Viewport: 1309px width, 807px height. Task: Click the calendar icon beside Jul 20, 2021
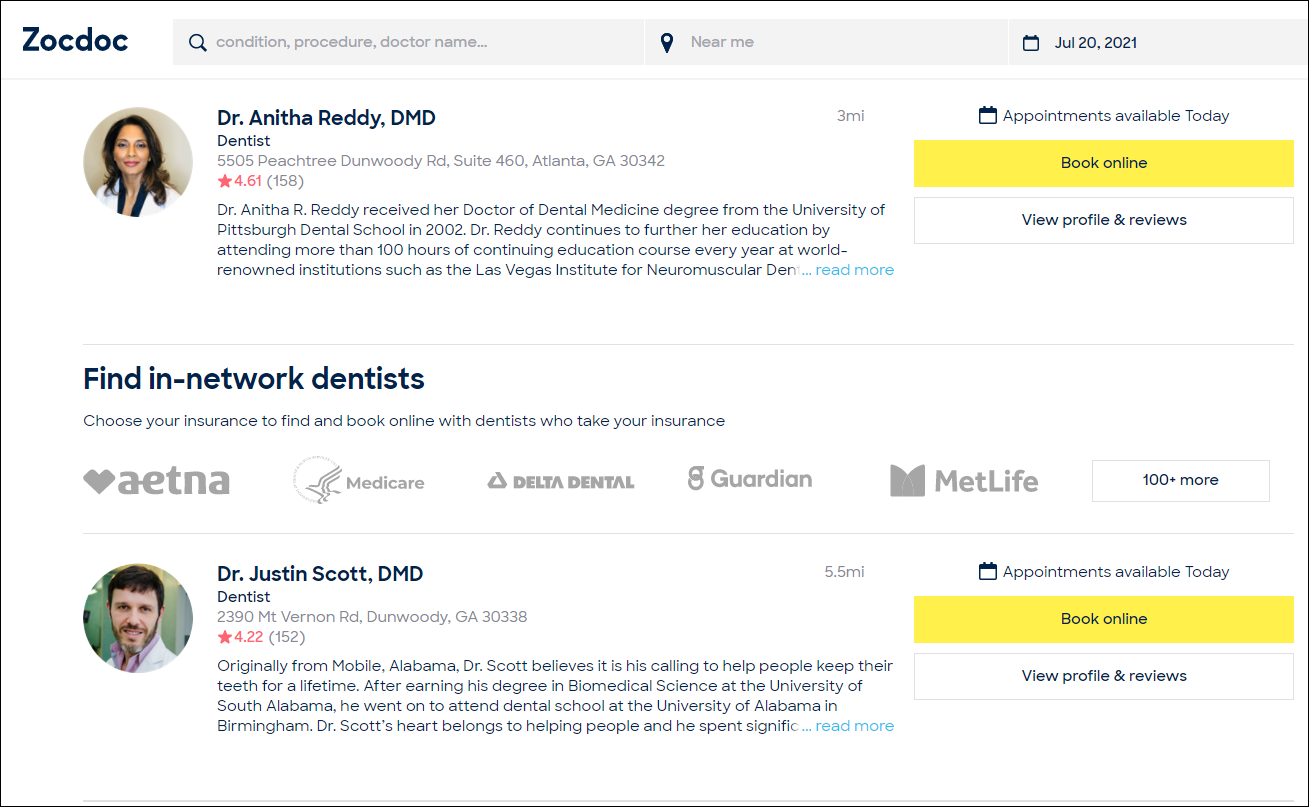click(x=1031, y=43)
